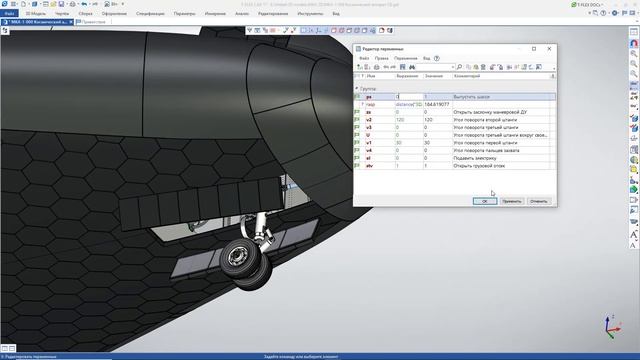This screenshot has width=640, height=360.
Task: Open the Файл menu in main window
Action: (x=9, y=13)
